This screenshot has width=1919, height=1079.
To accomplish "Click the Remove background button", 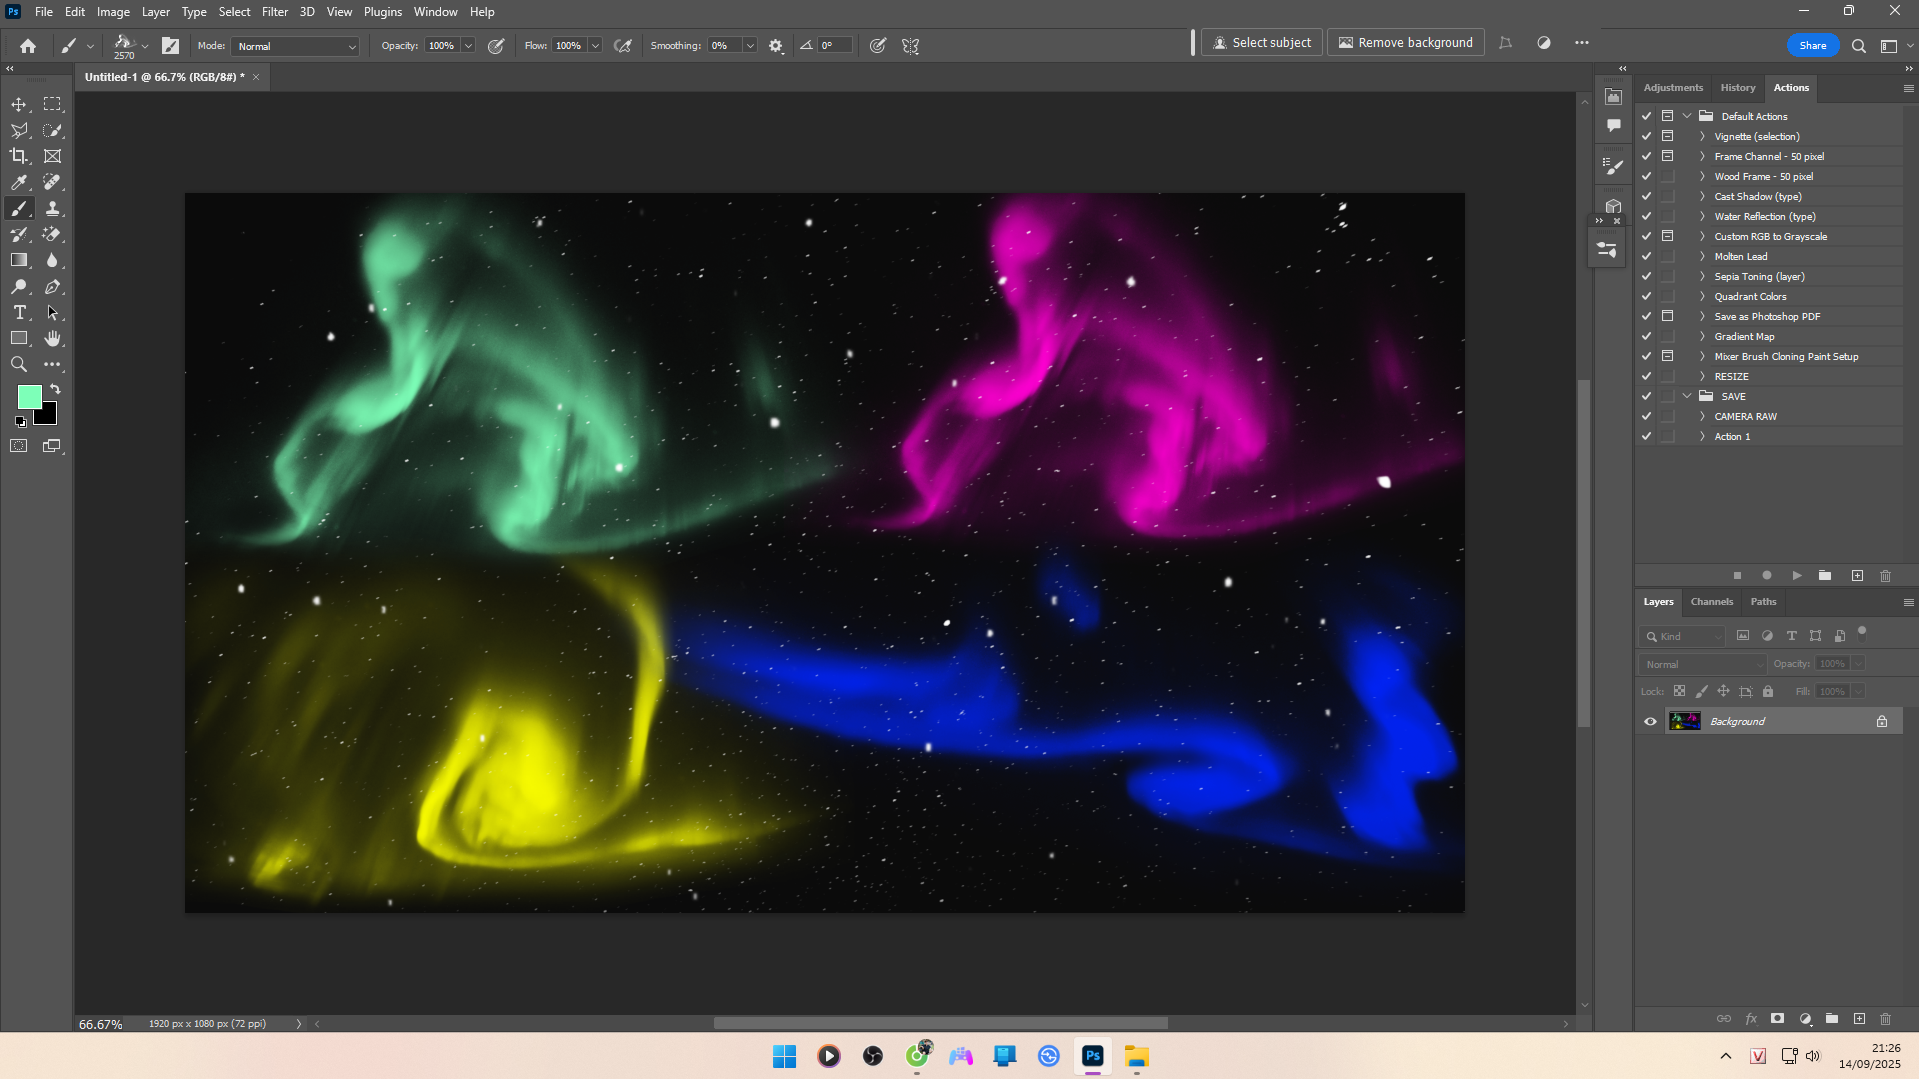I will (x=1405, y=43).
